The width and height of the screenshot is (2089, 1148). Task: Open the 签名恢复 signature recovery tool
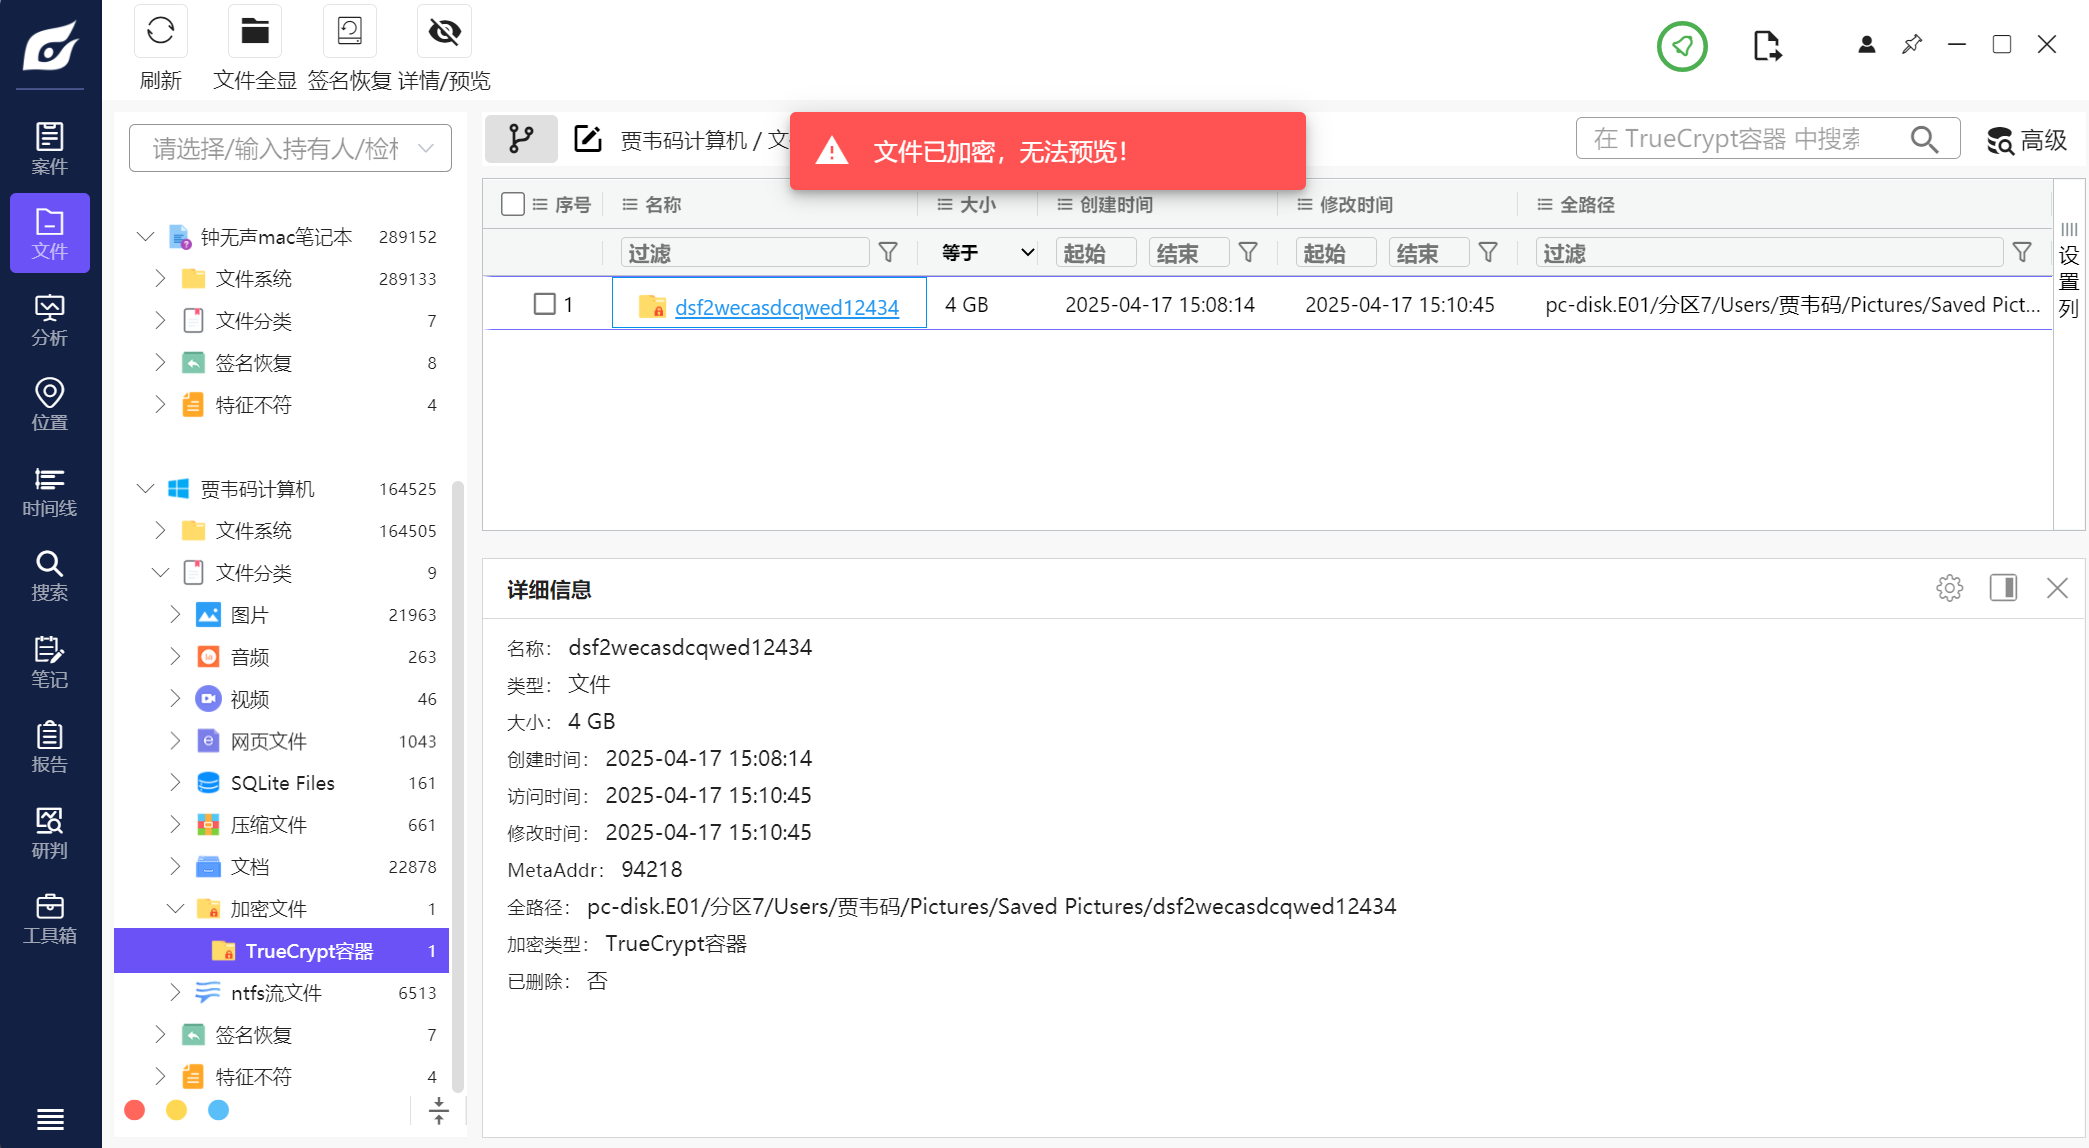349,32
